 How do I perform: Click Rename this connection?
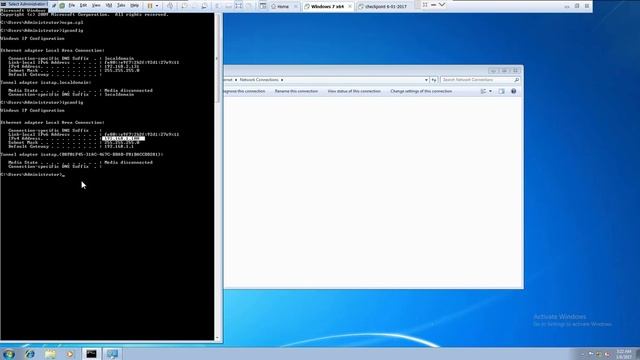coord(296,91)
